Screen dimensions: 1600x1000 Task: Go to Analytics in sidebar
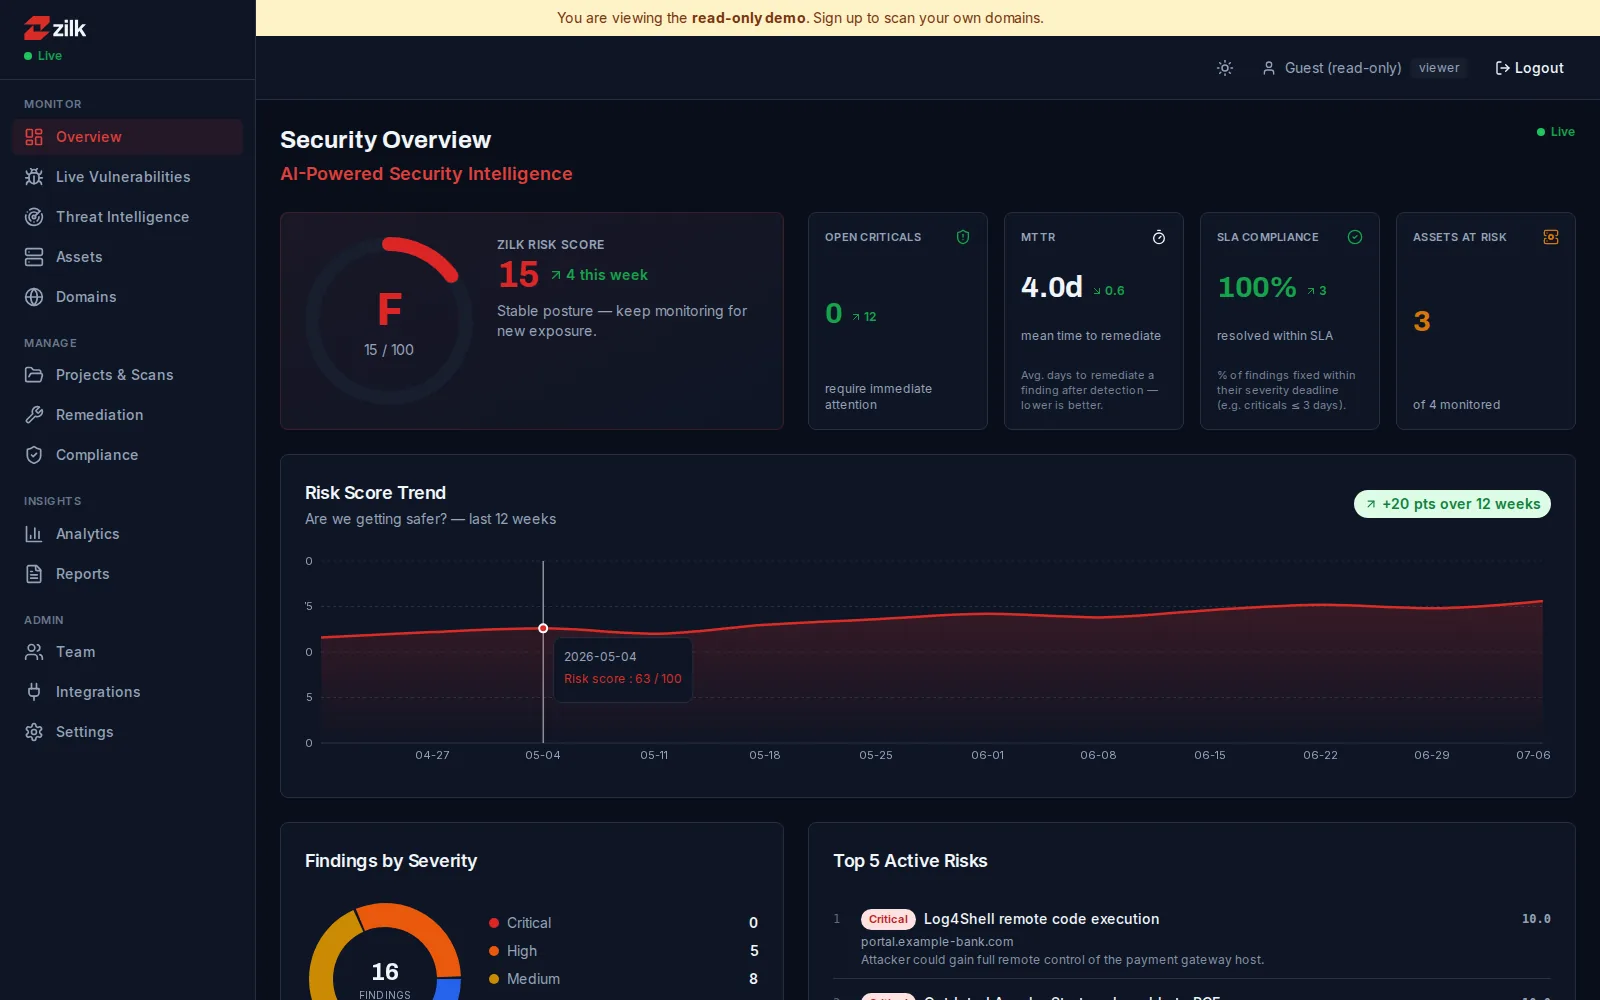coord(128,534)
